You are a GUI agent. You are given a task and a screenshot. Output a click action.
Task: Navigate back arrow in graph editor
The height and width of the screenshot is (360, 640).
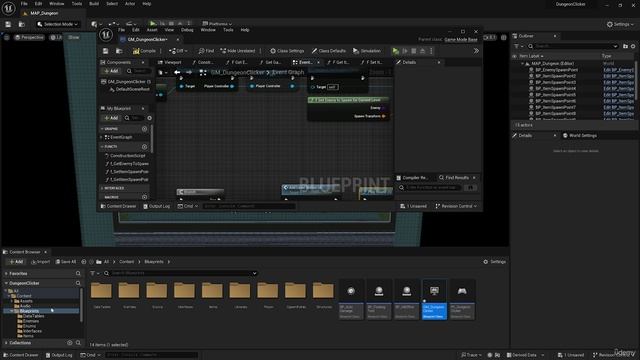[x=177, y=72]
